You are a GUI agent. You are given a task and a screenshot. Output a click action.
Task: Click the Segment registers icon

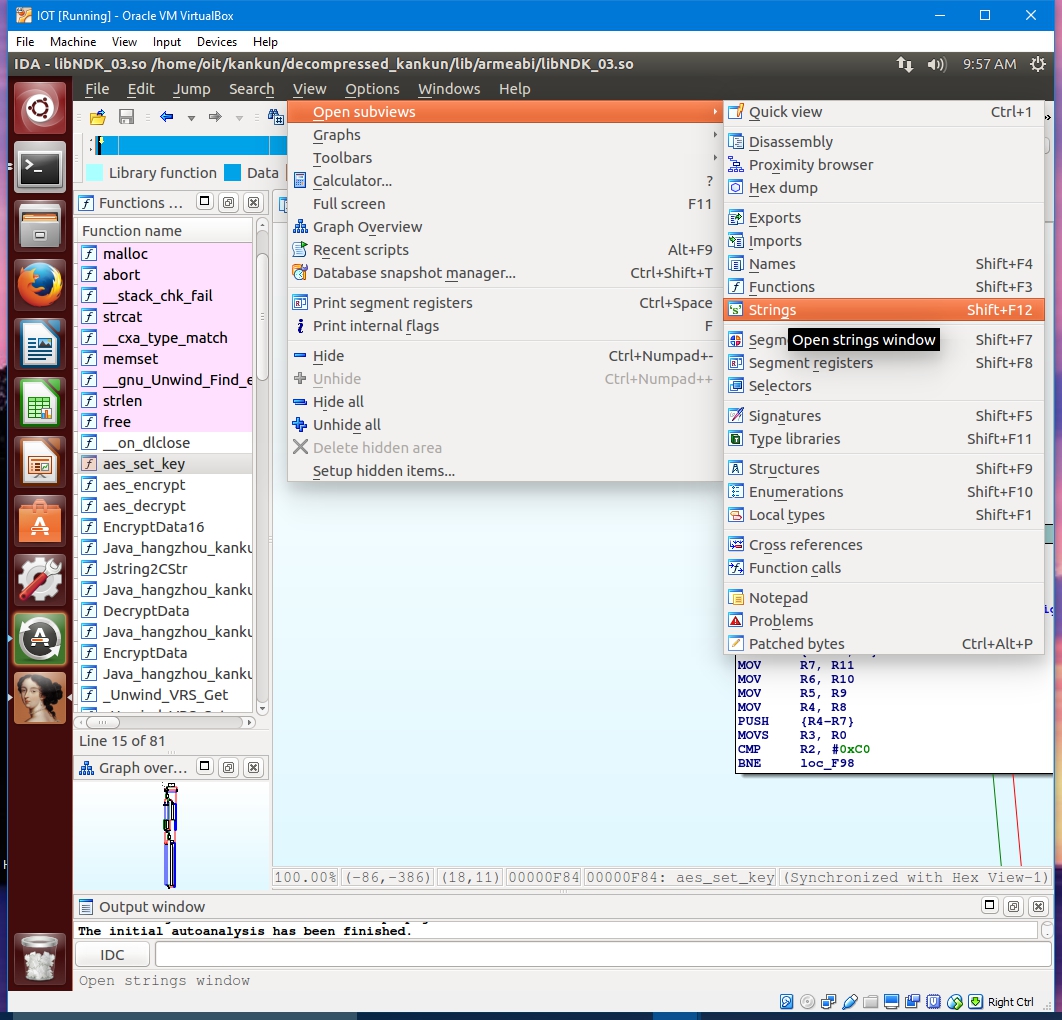click(736, 362)
